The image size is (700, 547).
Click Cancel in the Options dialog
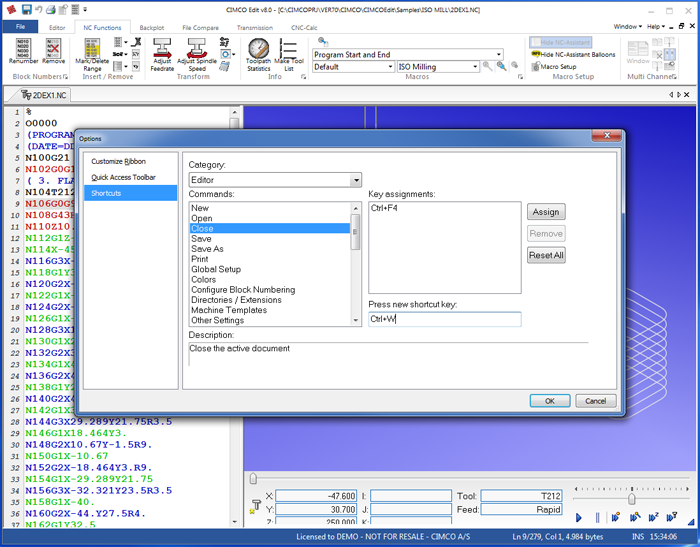596,401
